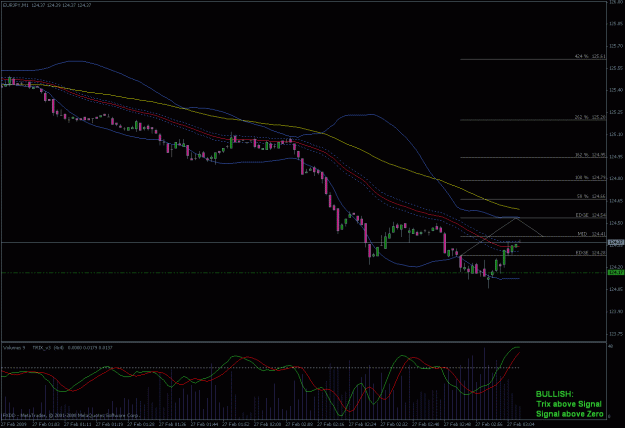
Task: Click 125.25 on the price axis
Action: (616, 112)
